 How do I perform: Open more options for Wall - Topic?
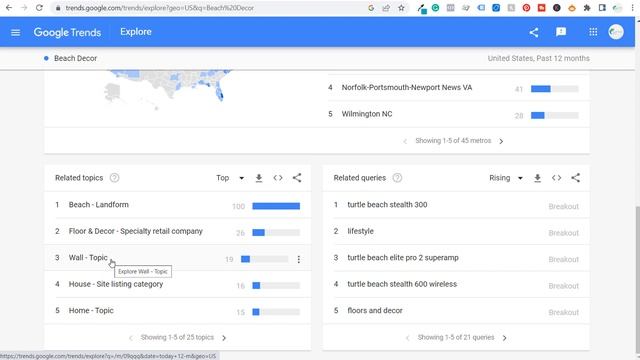point(299,259)
